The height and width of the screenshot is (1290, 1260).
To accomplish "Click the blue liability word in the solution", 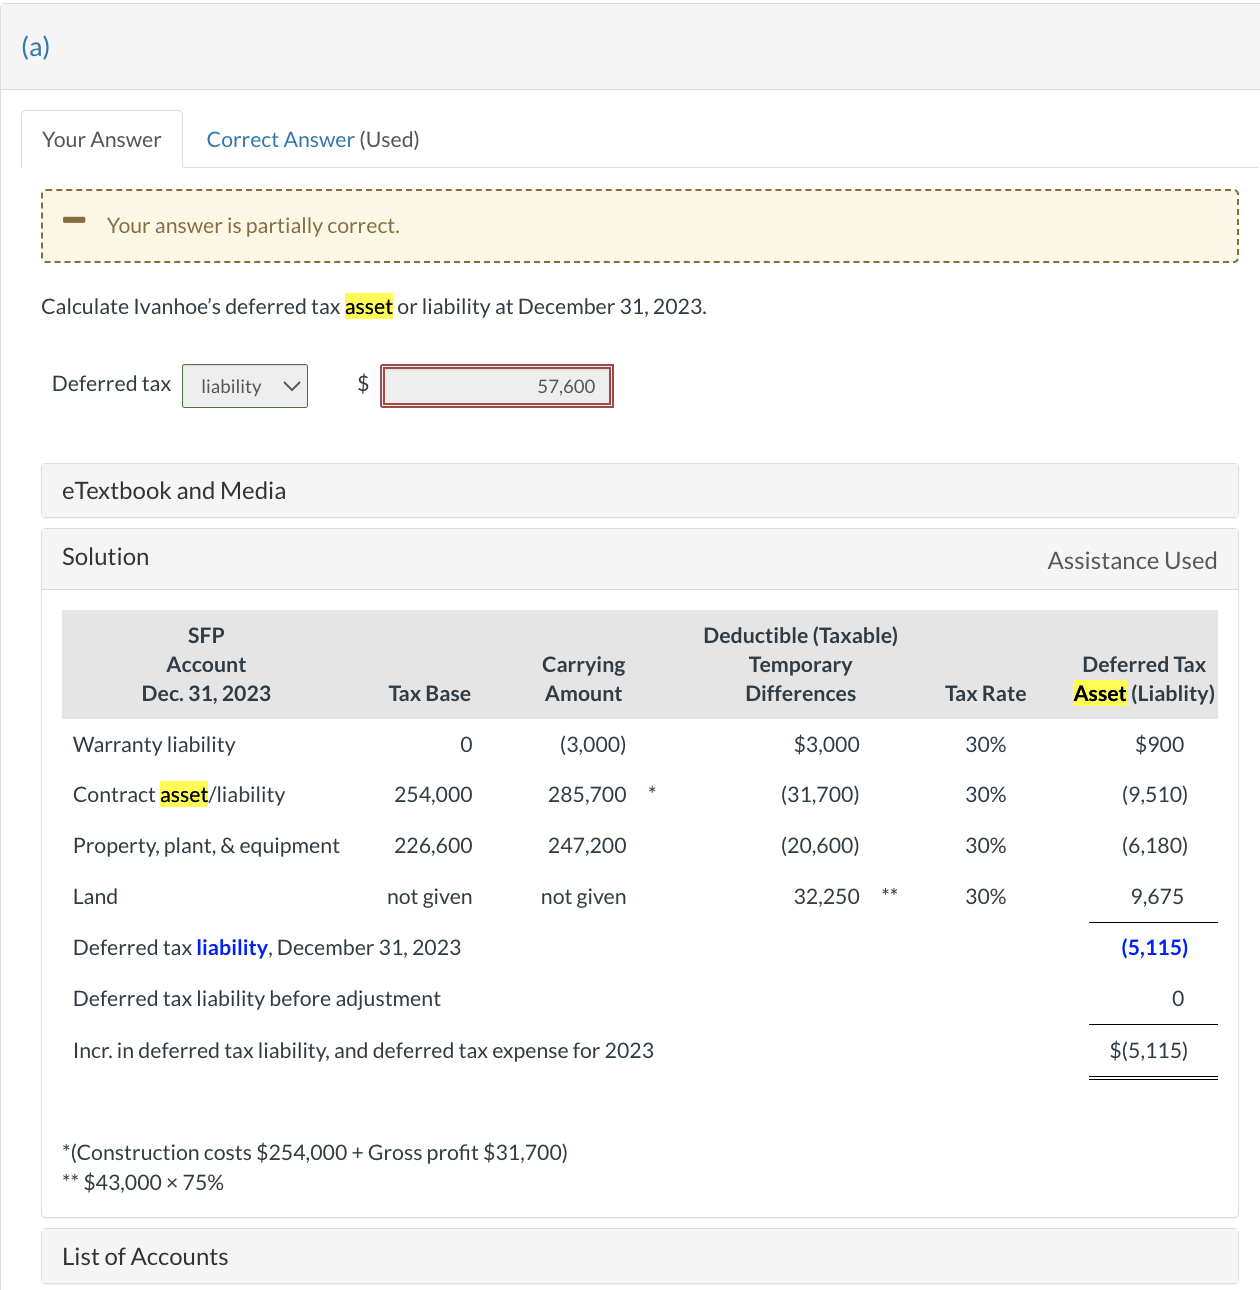I will click(231, 947).
